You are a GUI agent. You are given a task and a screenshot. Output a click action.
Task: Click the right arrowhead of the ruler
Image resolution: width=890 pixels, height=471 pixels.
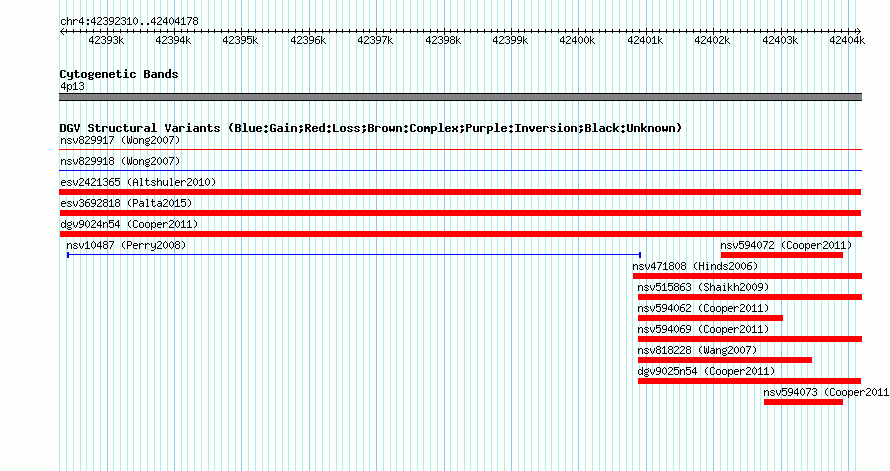coord(859,32)
